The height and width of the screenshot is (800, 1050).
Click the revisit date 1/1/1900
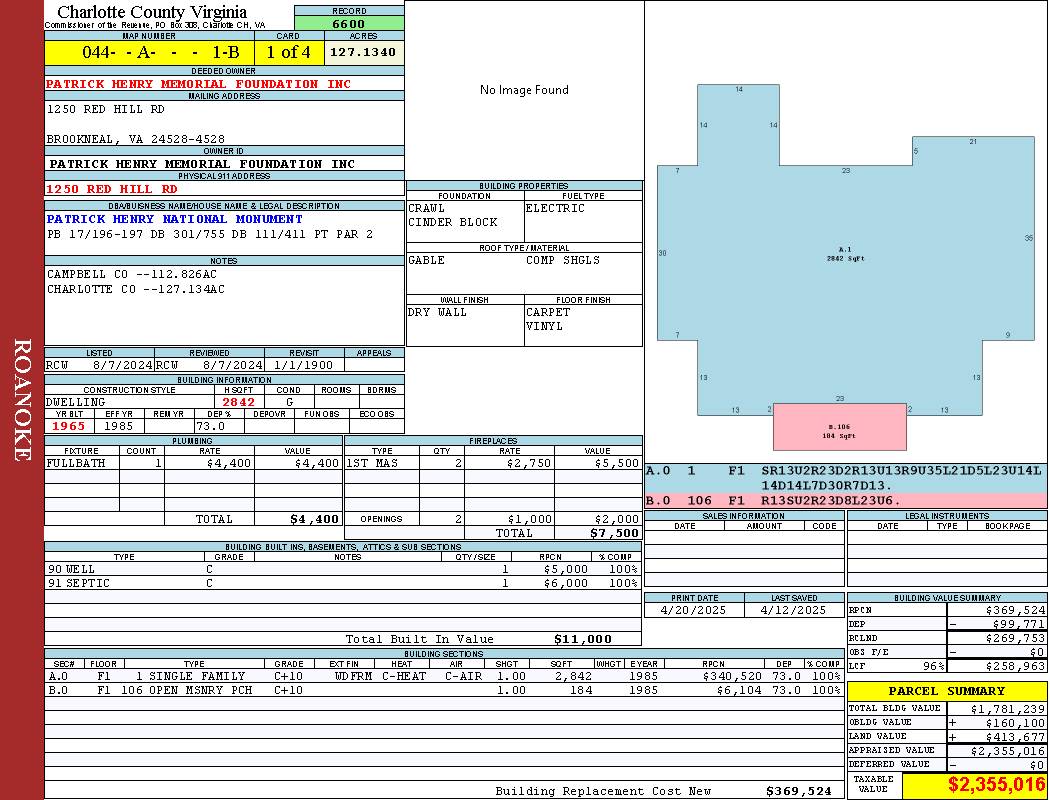303,366
